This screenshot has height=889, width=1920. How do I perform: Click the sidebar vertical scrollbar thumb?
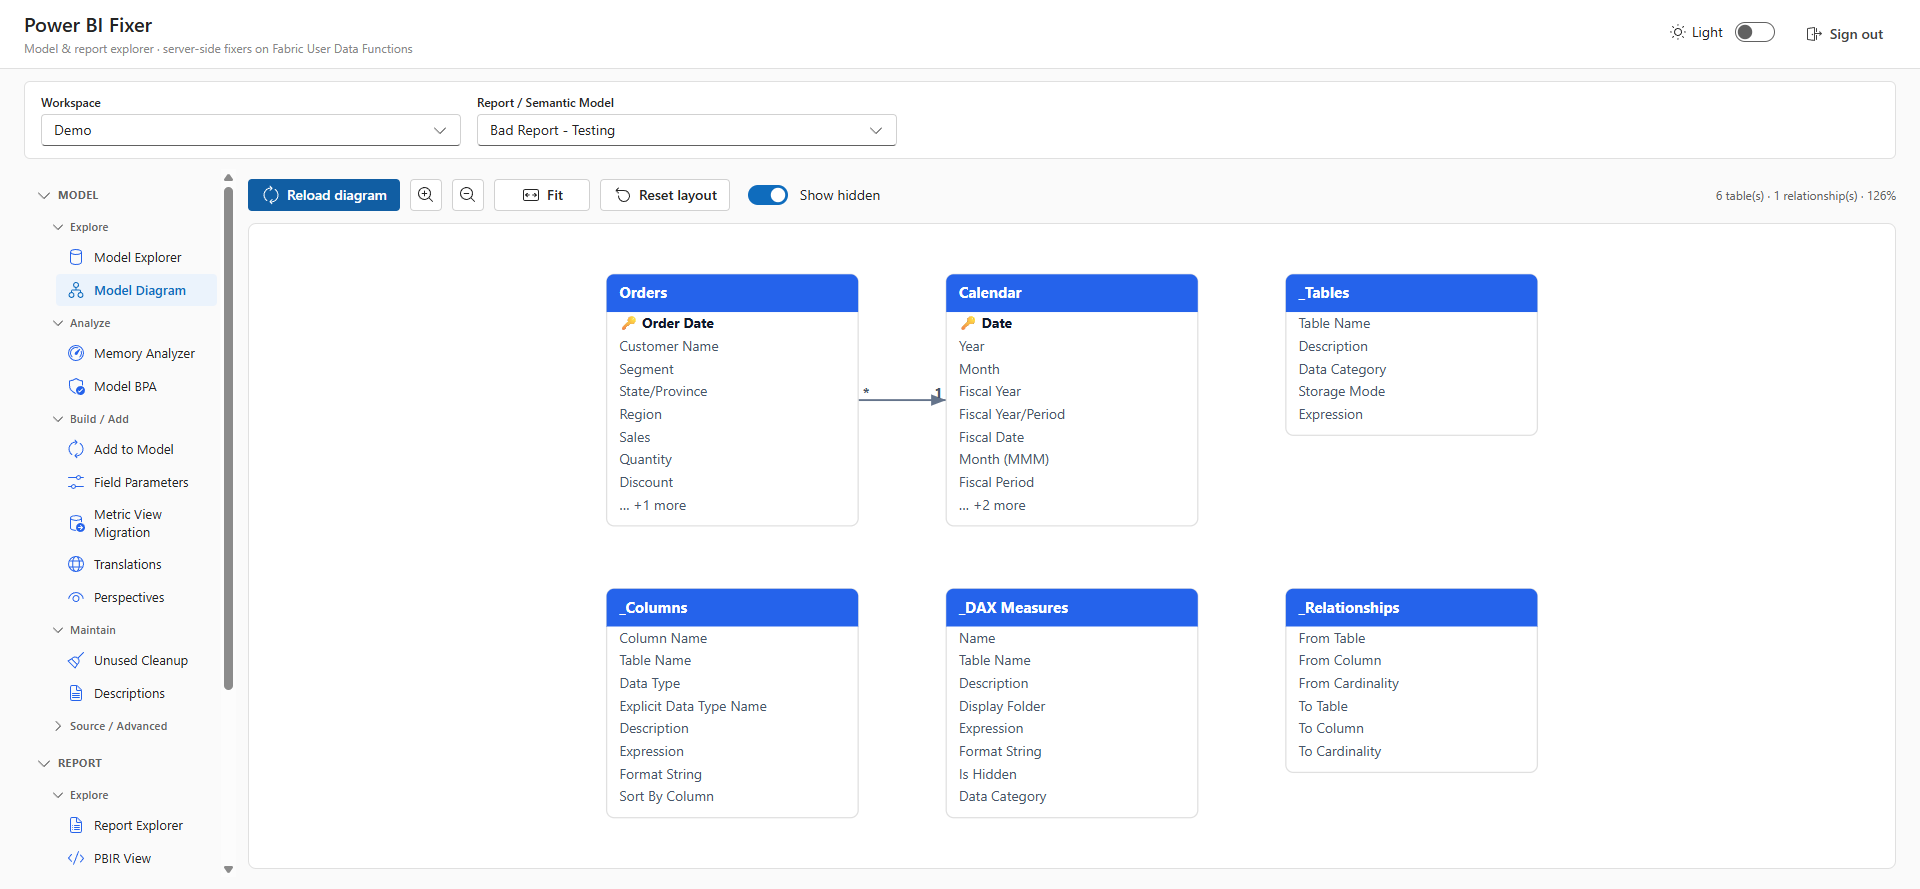pos(228,438)
